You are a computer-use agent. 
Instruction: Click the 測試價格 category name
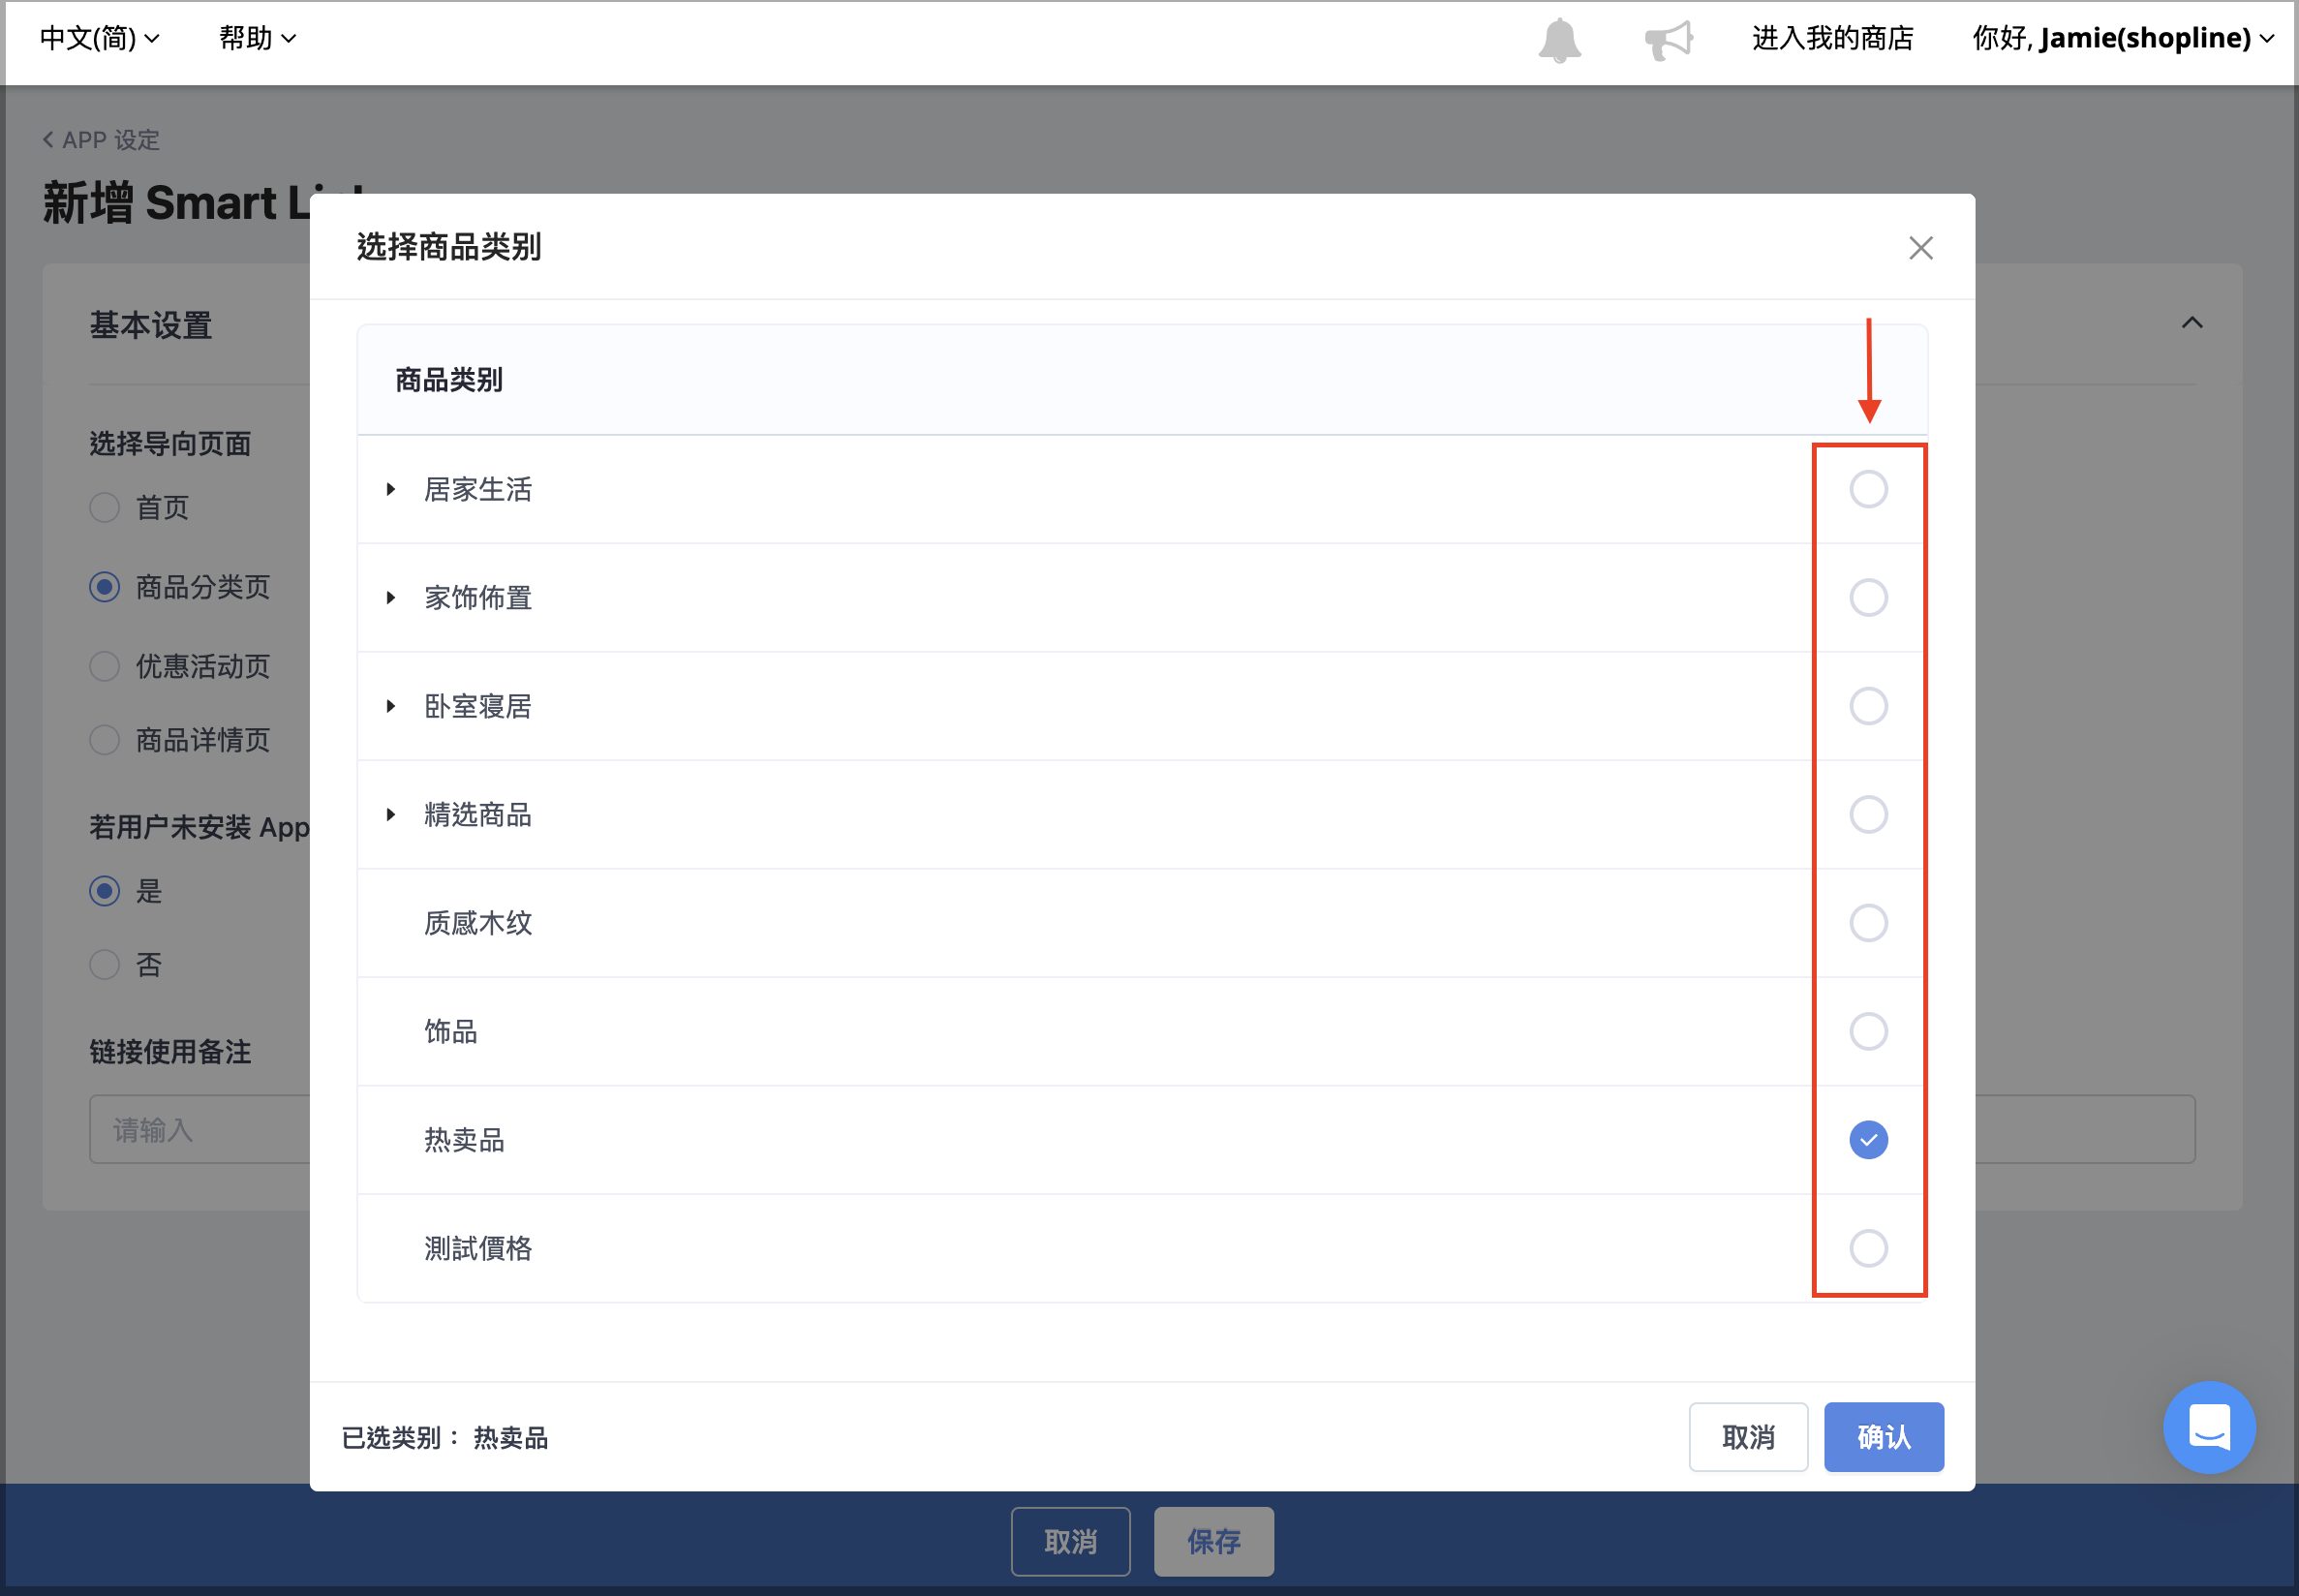tap(478, 1248)
